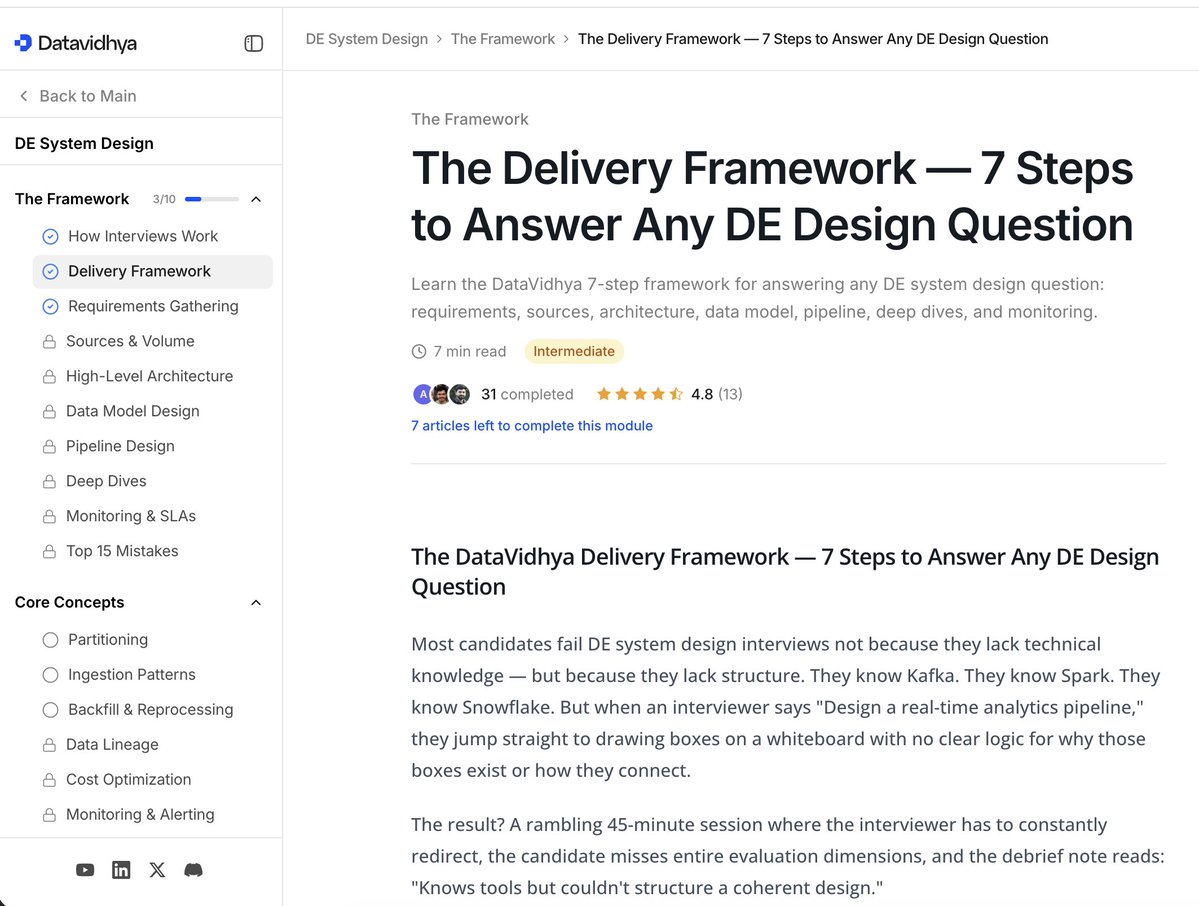Click the Core Concepts section heading
1199x906 pixels.
click(x=69, y=602)
